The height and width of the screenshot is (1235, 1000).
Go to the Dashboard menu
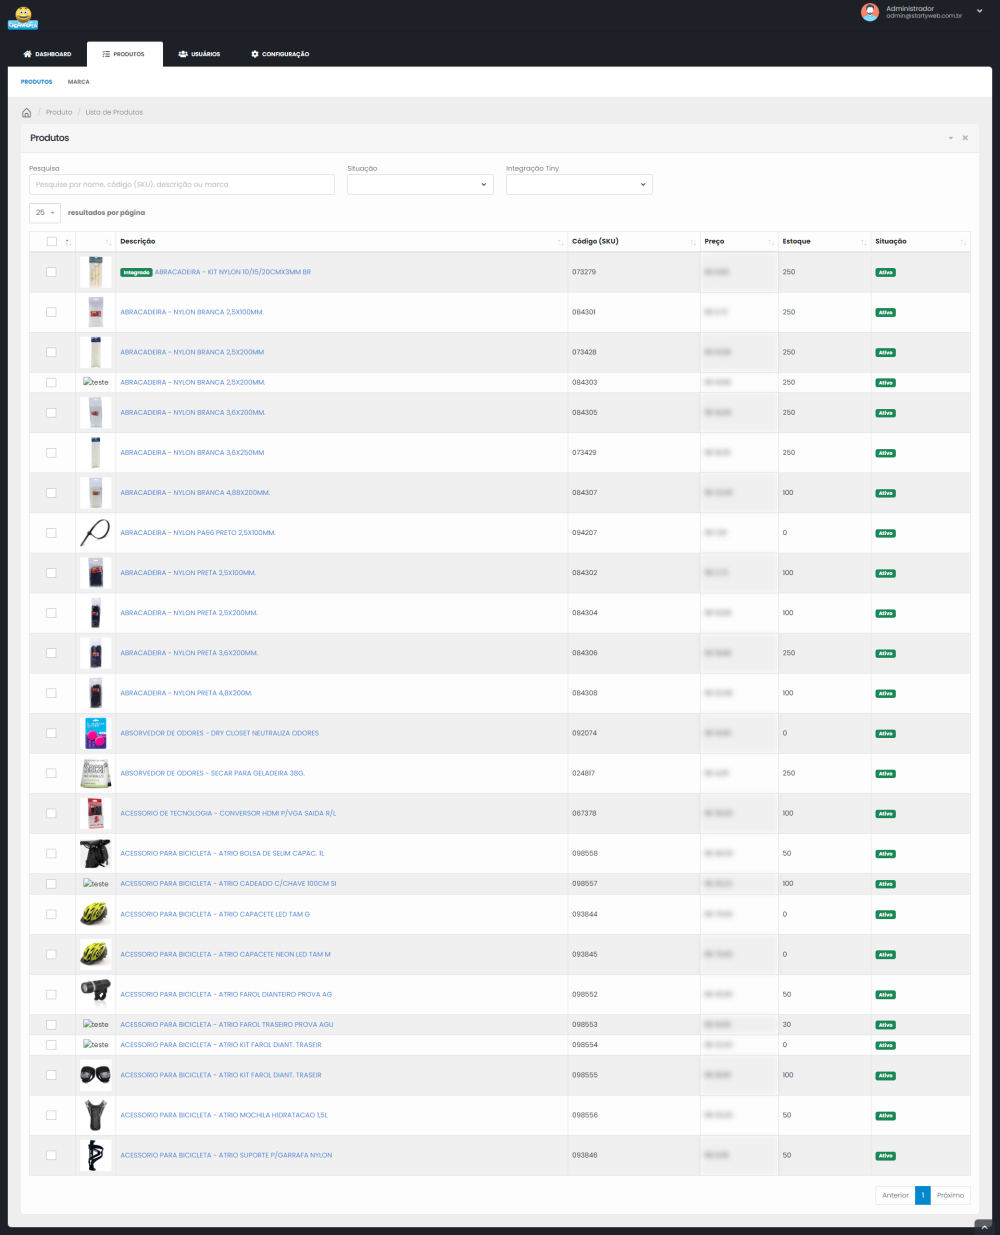[47, 54]
